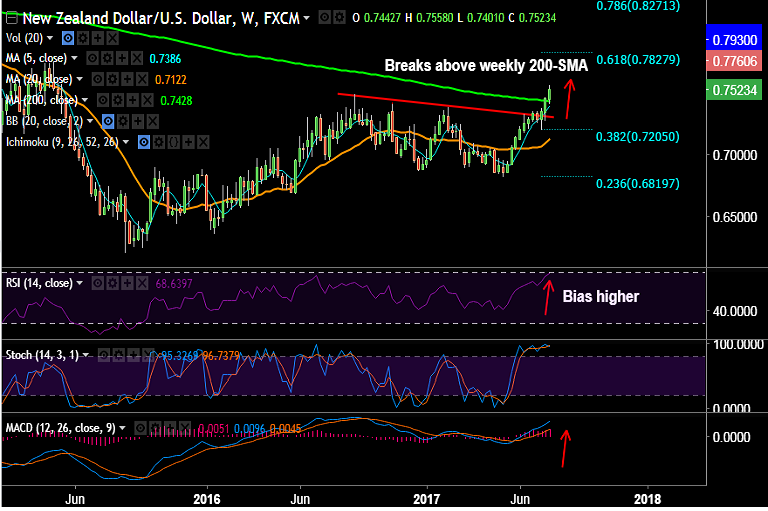Remove Ichimoku indicator with X
768x511 pixels.
[x=203, y=143]
